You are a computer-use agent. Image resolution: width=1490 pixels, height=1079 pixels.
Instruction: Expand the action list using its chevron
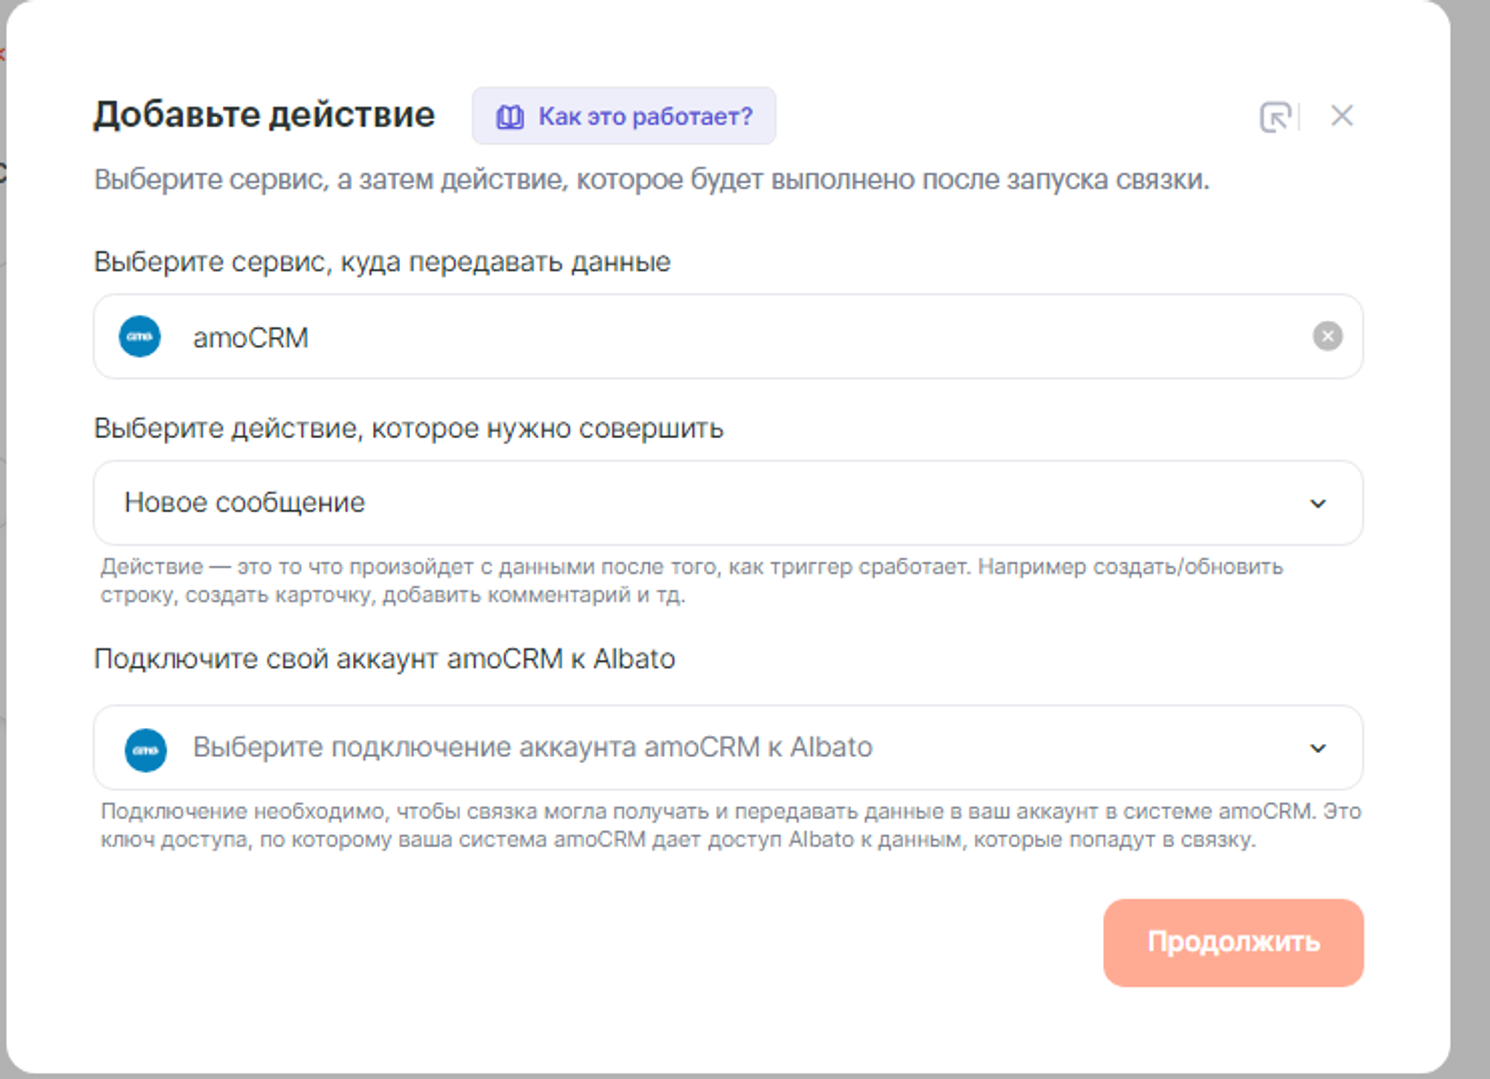(x=1318, y=504)
